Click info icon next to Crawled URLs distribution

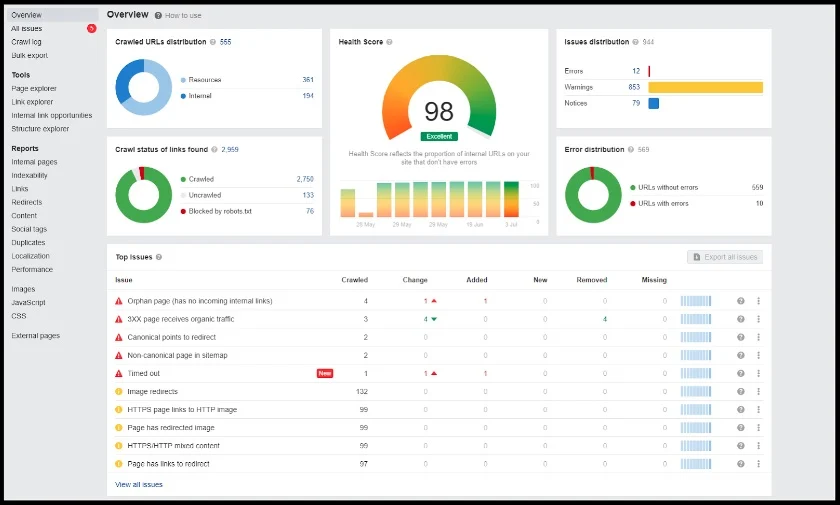click(x=213, y=42)
